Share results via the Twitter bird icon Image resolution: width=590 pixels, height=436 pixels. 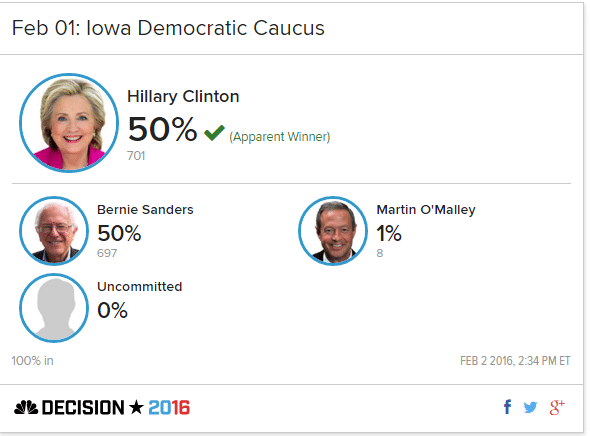(x=530, y=407)
